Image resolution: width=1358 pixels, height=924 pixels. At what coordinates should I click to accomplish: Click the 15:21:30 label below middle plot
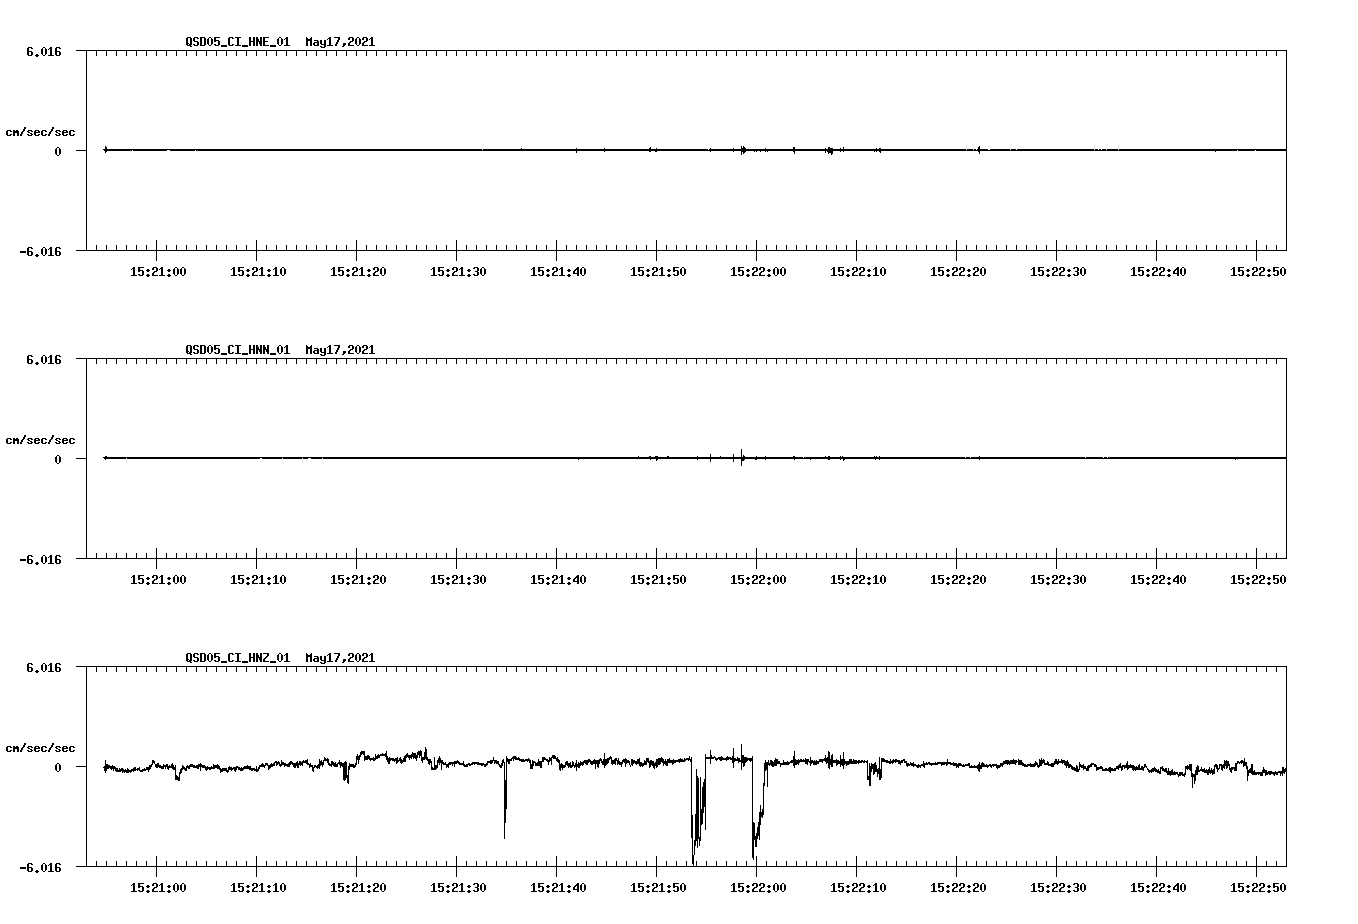tap(459, 577)
